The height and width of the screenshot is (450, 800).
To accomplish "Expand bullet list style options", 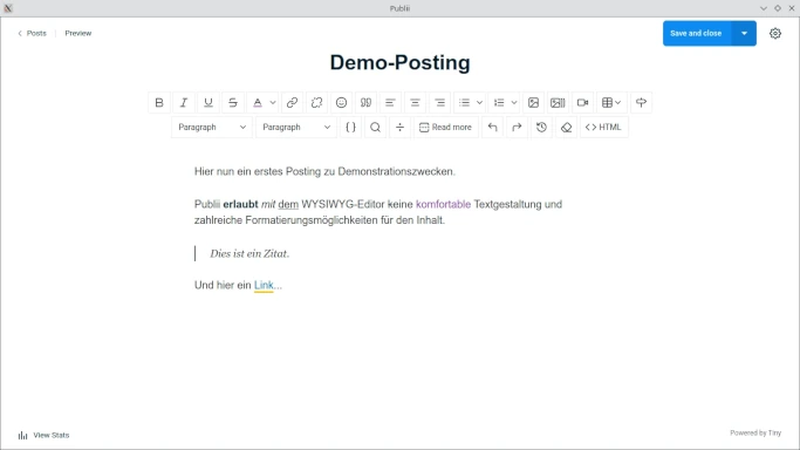I will [480, 103].
